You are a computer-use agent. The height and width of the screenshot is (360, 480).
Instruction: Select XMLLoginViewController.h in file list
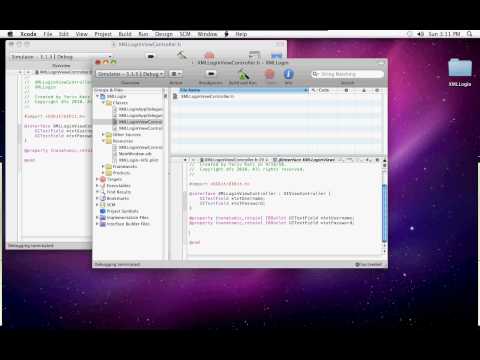tap(207, 96)
